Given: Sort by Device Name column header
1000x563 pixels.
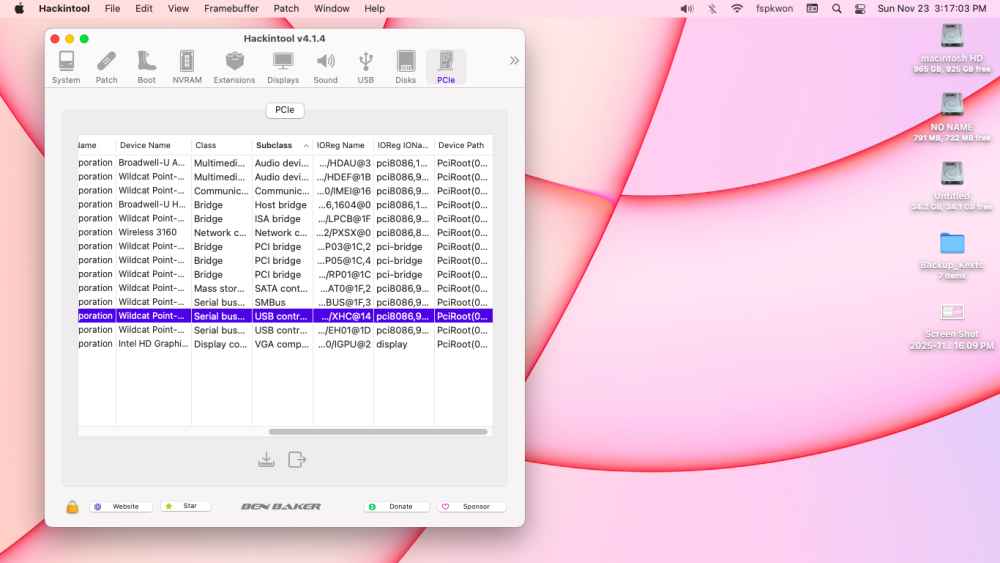Looking at the screenshot, I should click(153, 145).
